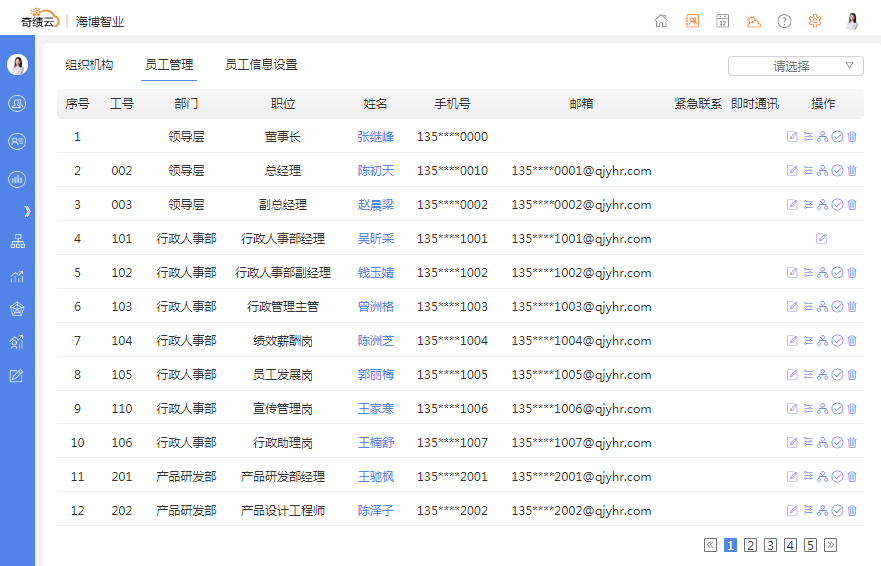The width and height of the screenshot is (881, 566).
Task: Open the home page icon
Action: pos(661,21)
